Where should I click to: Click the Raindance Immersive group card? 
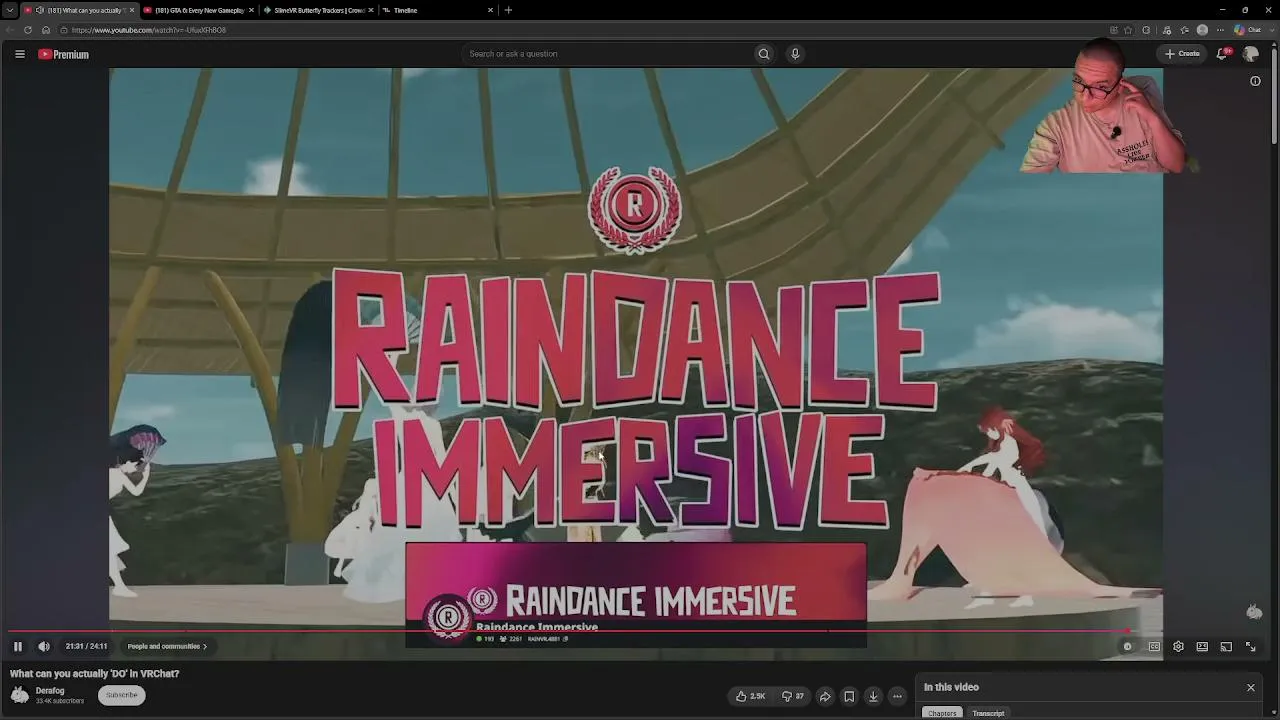(636, 595)
